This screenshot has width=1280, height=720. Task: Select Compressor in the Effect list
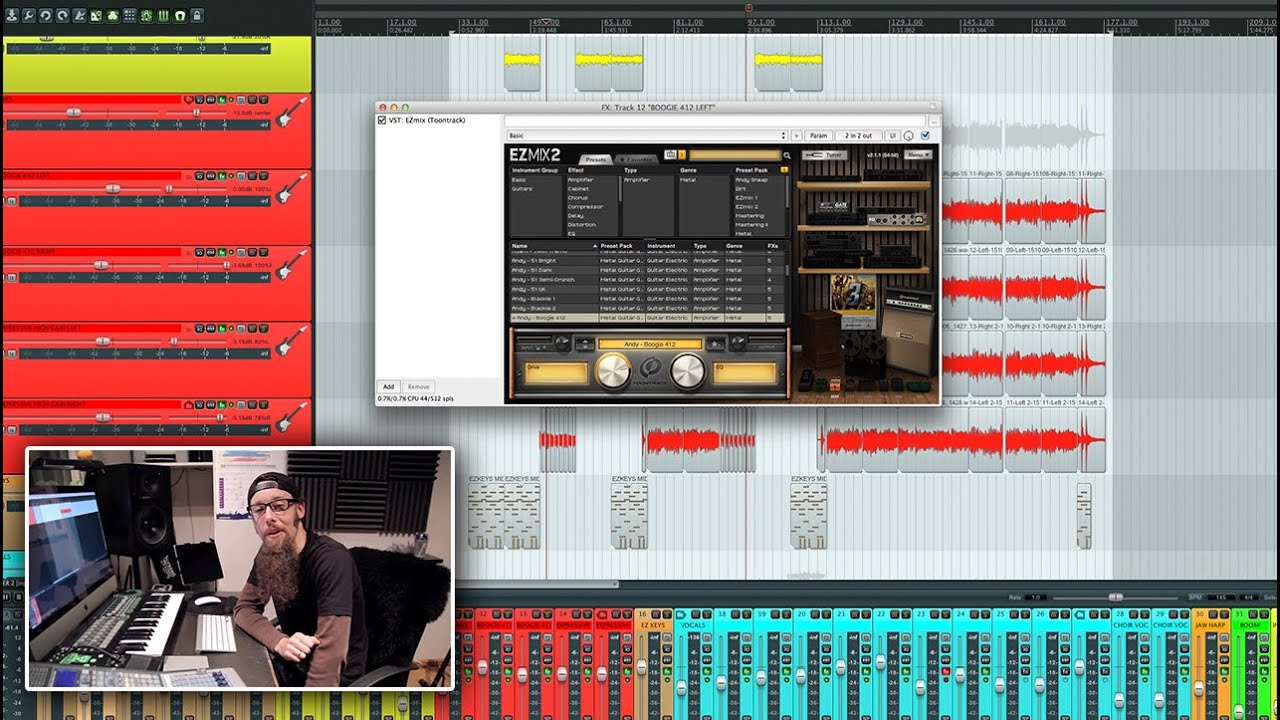[585, 206]
